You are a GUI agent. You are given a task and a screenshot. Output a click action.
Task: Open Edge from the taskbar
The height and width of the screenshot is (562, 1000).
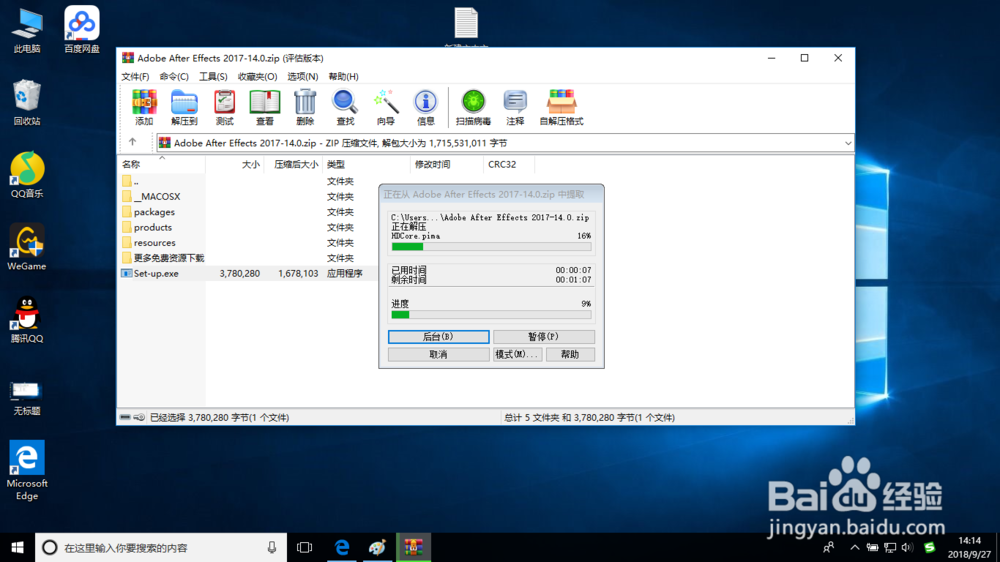coord(342,547)
